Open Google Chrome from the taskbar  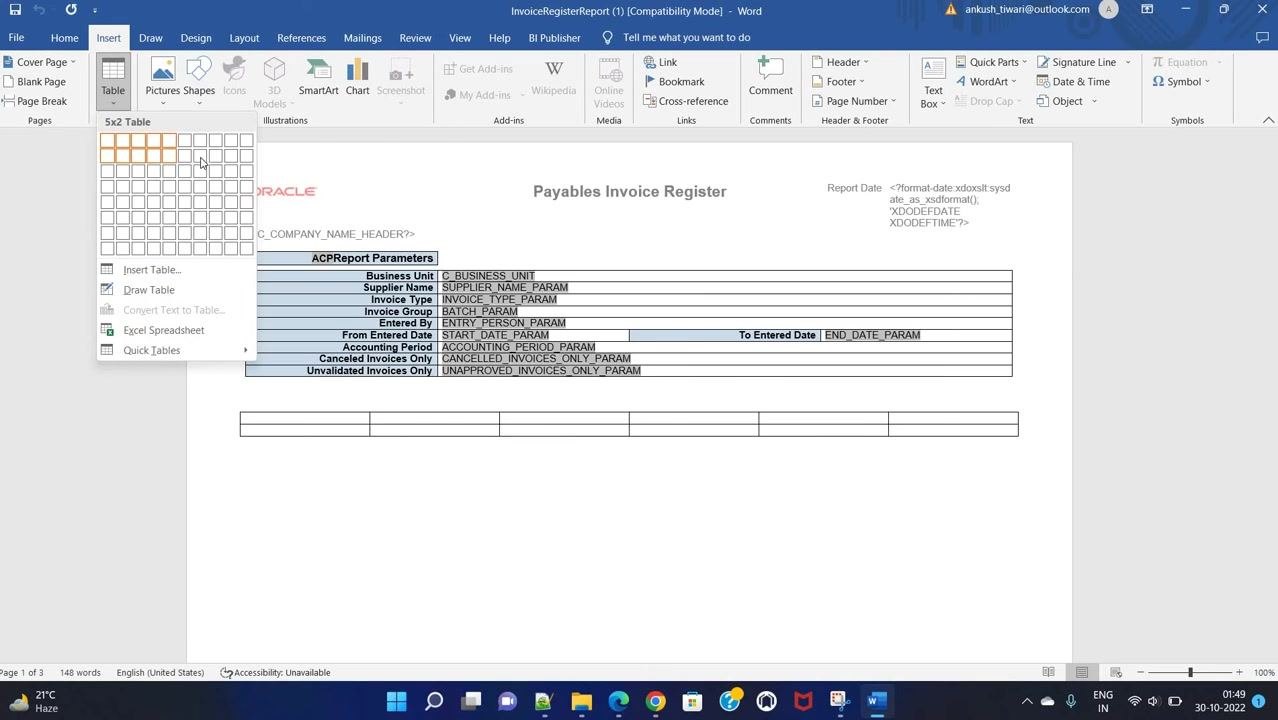coord(655,701)
